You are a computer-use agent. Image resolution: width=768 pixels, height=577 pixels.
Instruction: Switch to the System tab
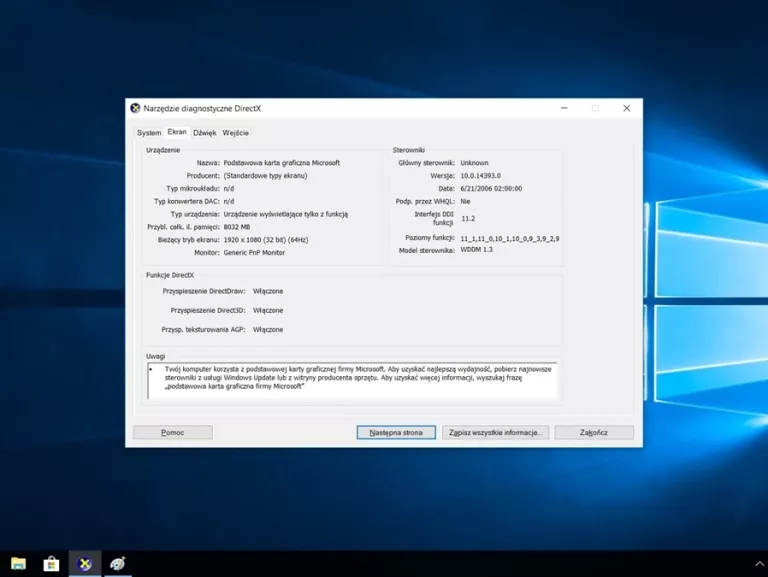[149, 133]
